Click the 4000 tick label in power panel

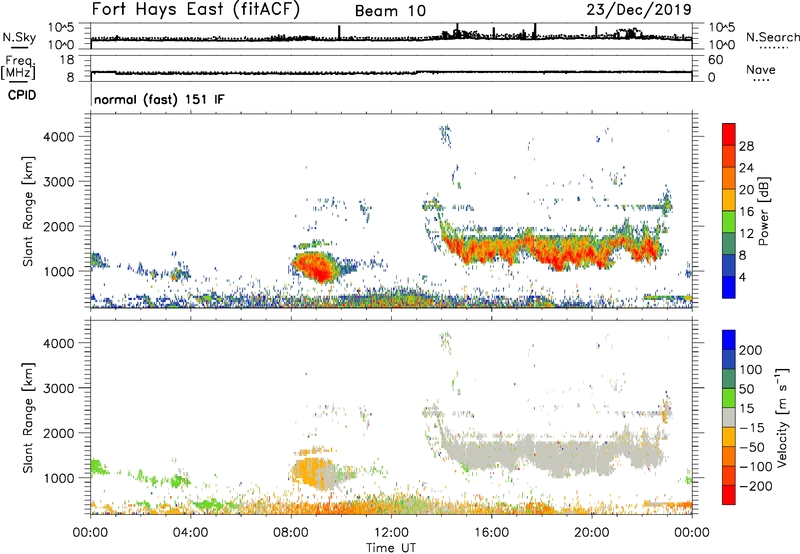[x=59, y=137]
